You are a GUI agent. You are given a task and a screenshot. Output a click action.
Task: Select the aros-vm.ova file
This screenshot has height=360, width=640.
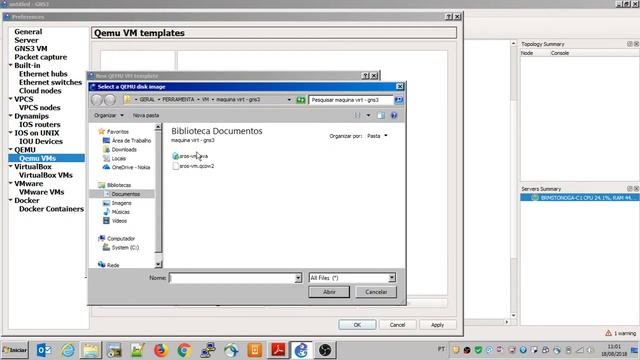(190, 156)
